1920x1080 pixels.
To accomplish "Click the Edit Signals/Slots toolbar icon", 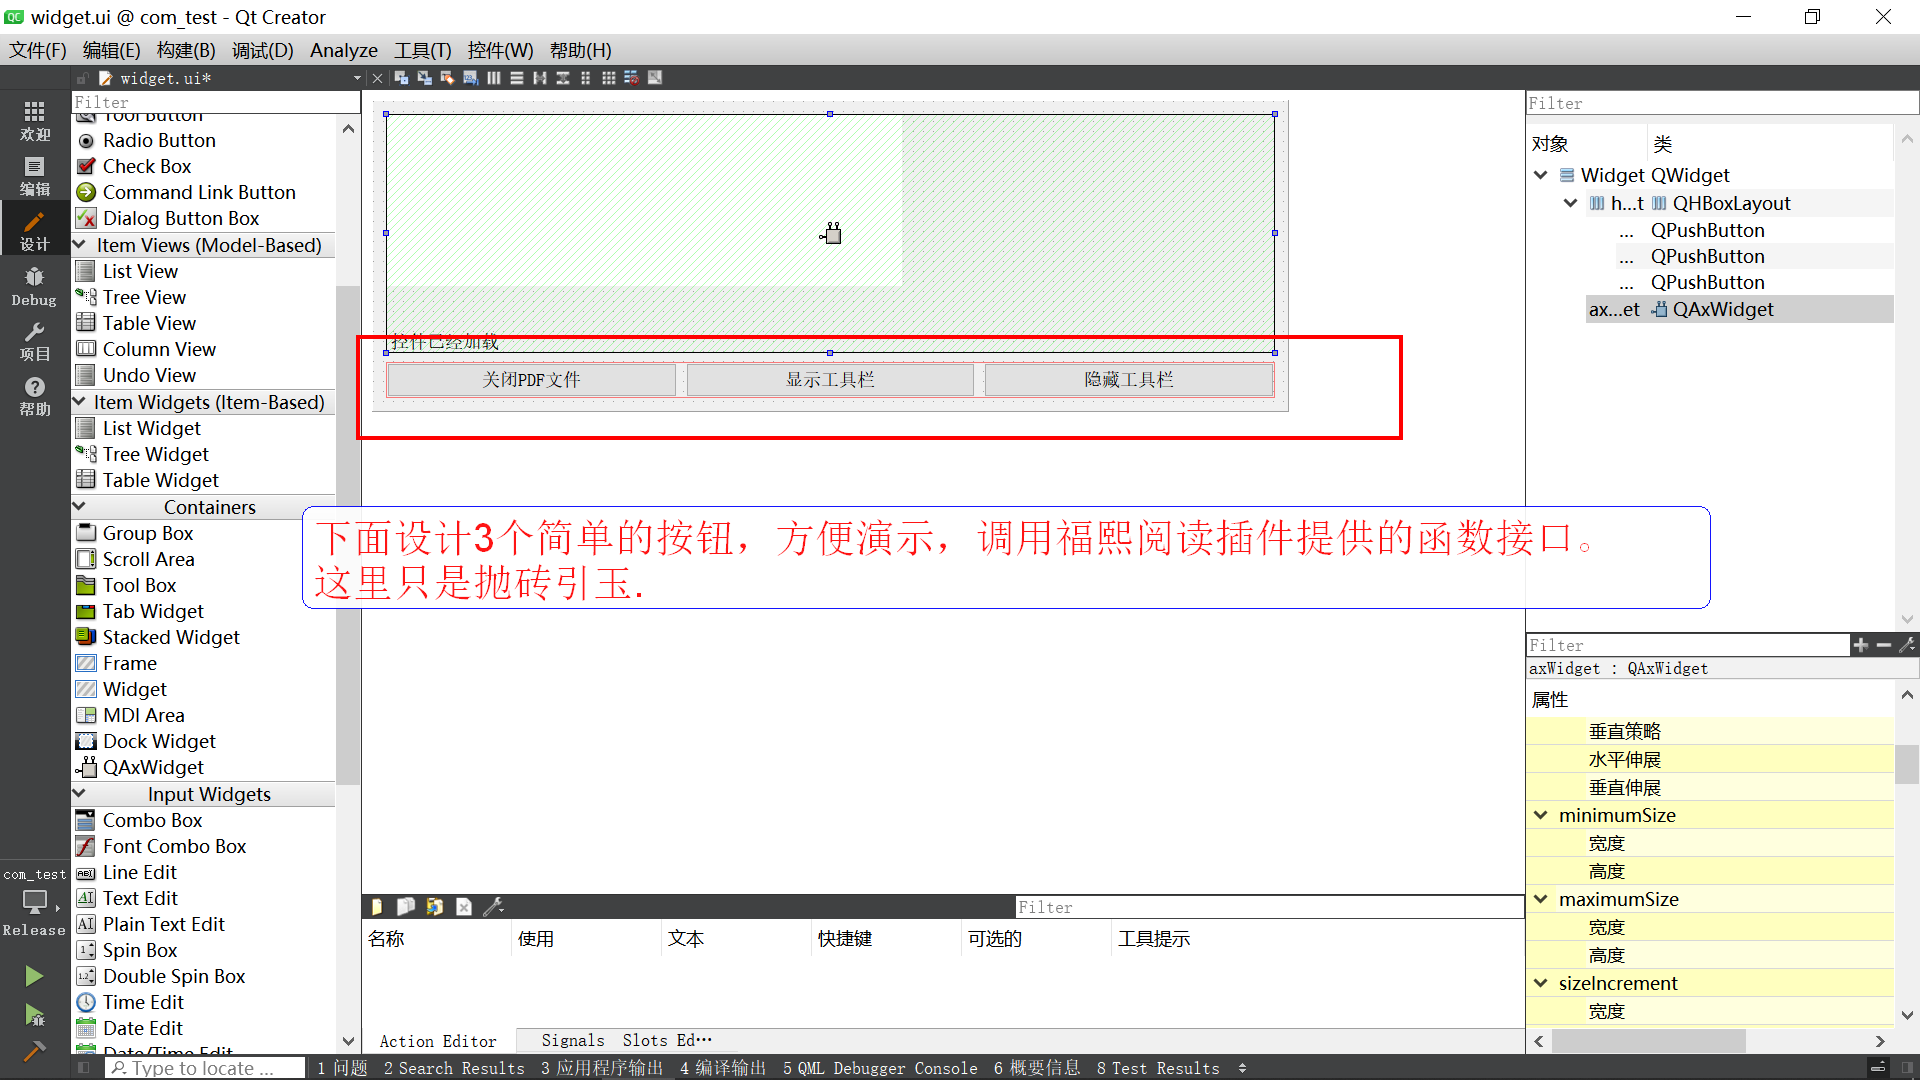I will [424, 78].
